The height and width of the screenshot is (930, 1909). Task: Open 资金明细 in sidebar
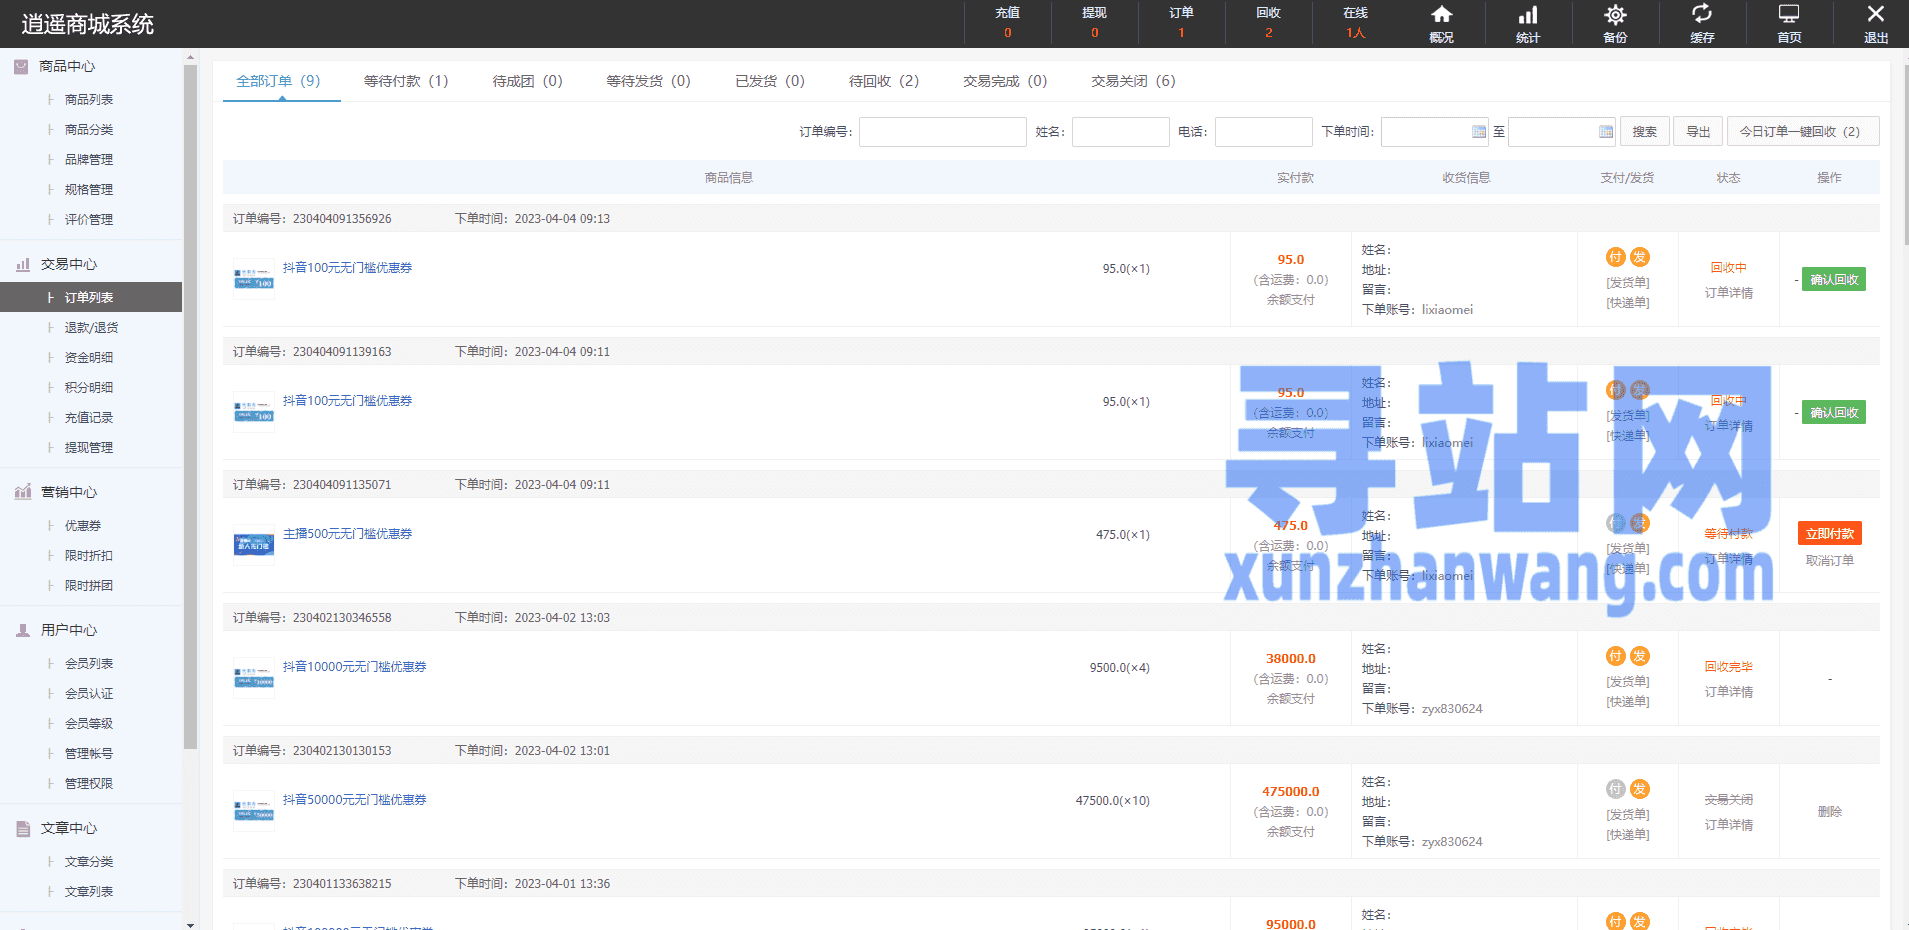(x=89, y=358)
